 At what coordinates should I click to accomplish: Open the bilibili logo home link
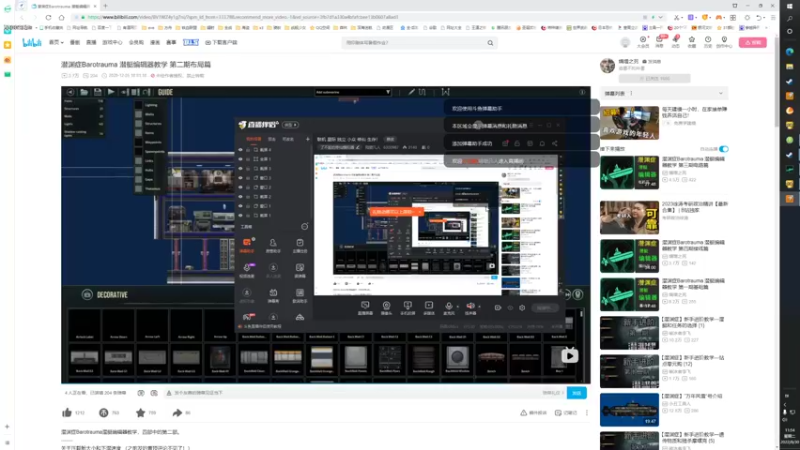[x=32, y=43]
